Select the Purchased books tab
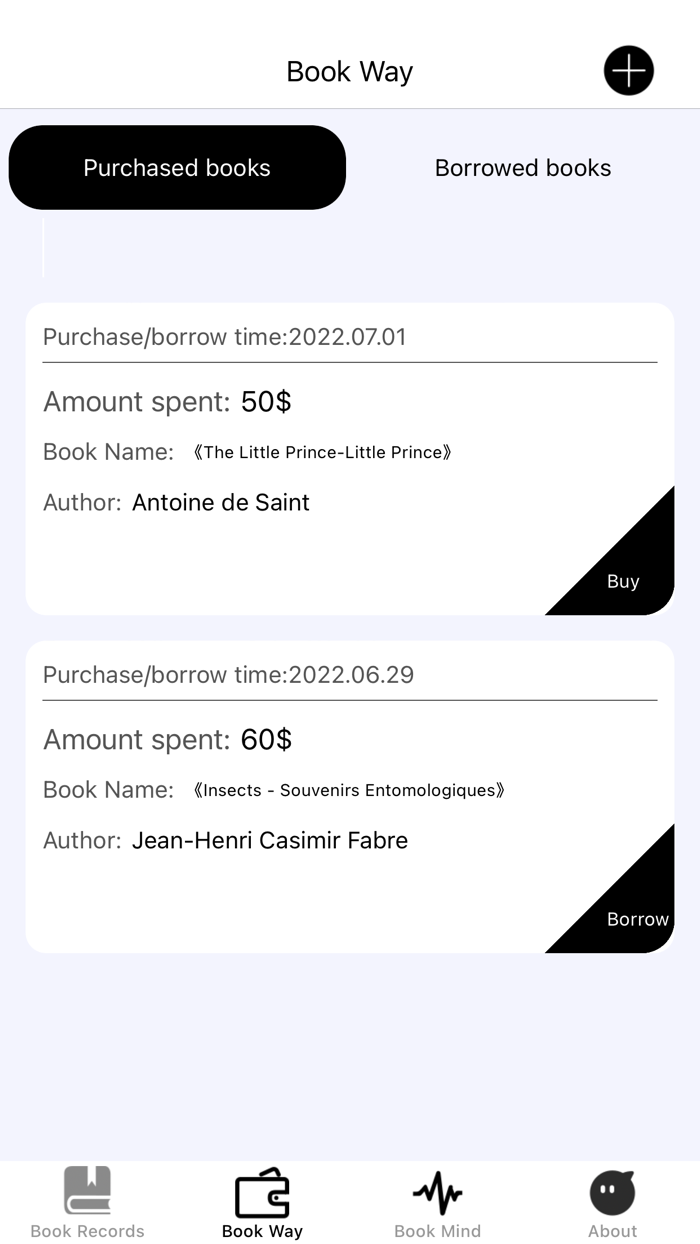 (x=177, y=167)
